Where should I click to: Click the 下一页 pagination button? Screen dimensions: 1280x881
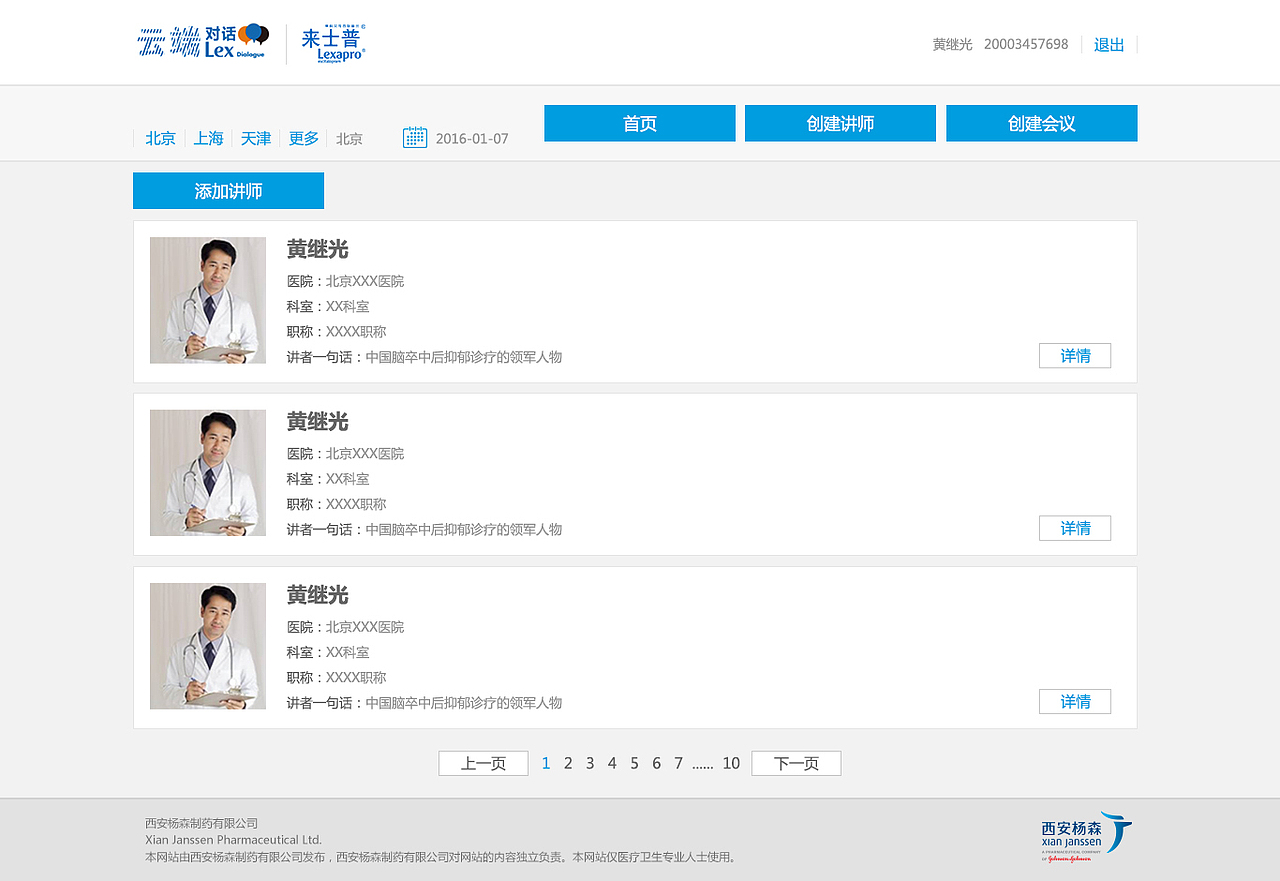click(x=796, y=762)
